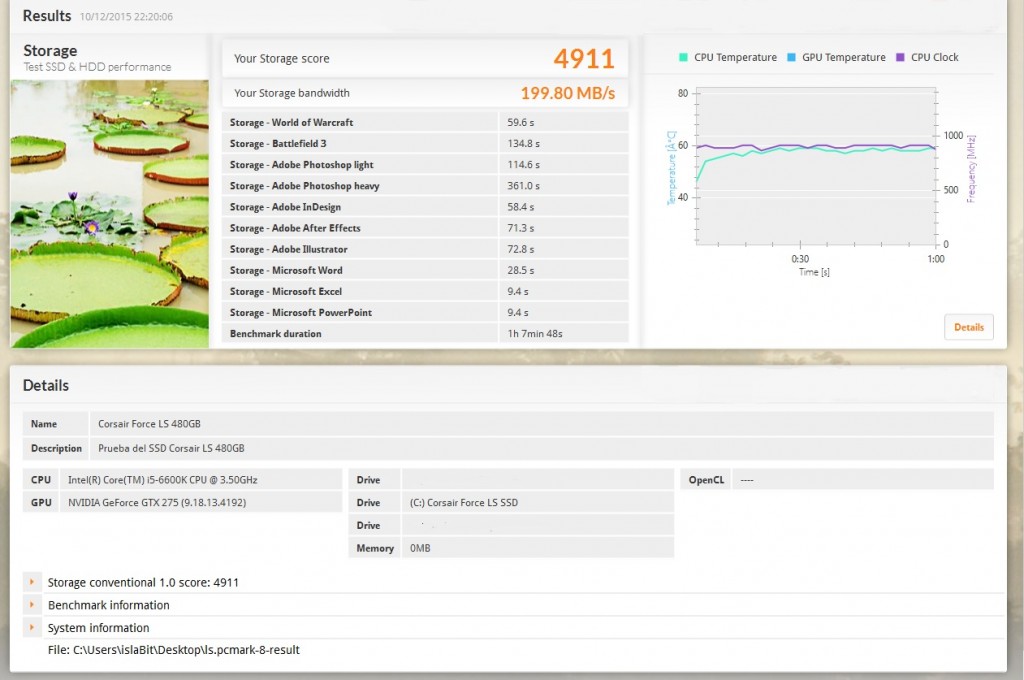Viewport: 1024px width, 680px height.
Task: Expand the Benchmark information section
Action: click(33, 605)
